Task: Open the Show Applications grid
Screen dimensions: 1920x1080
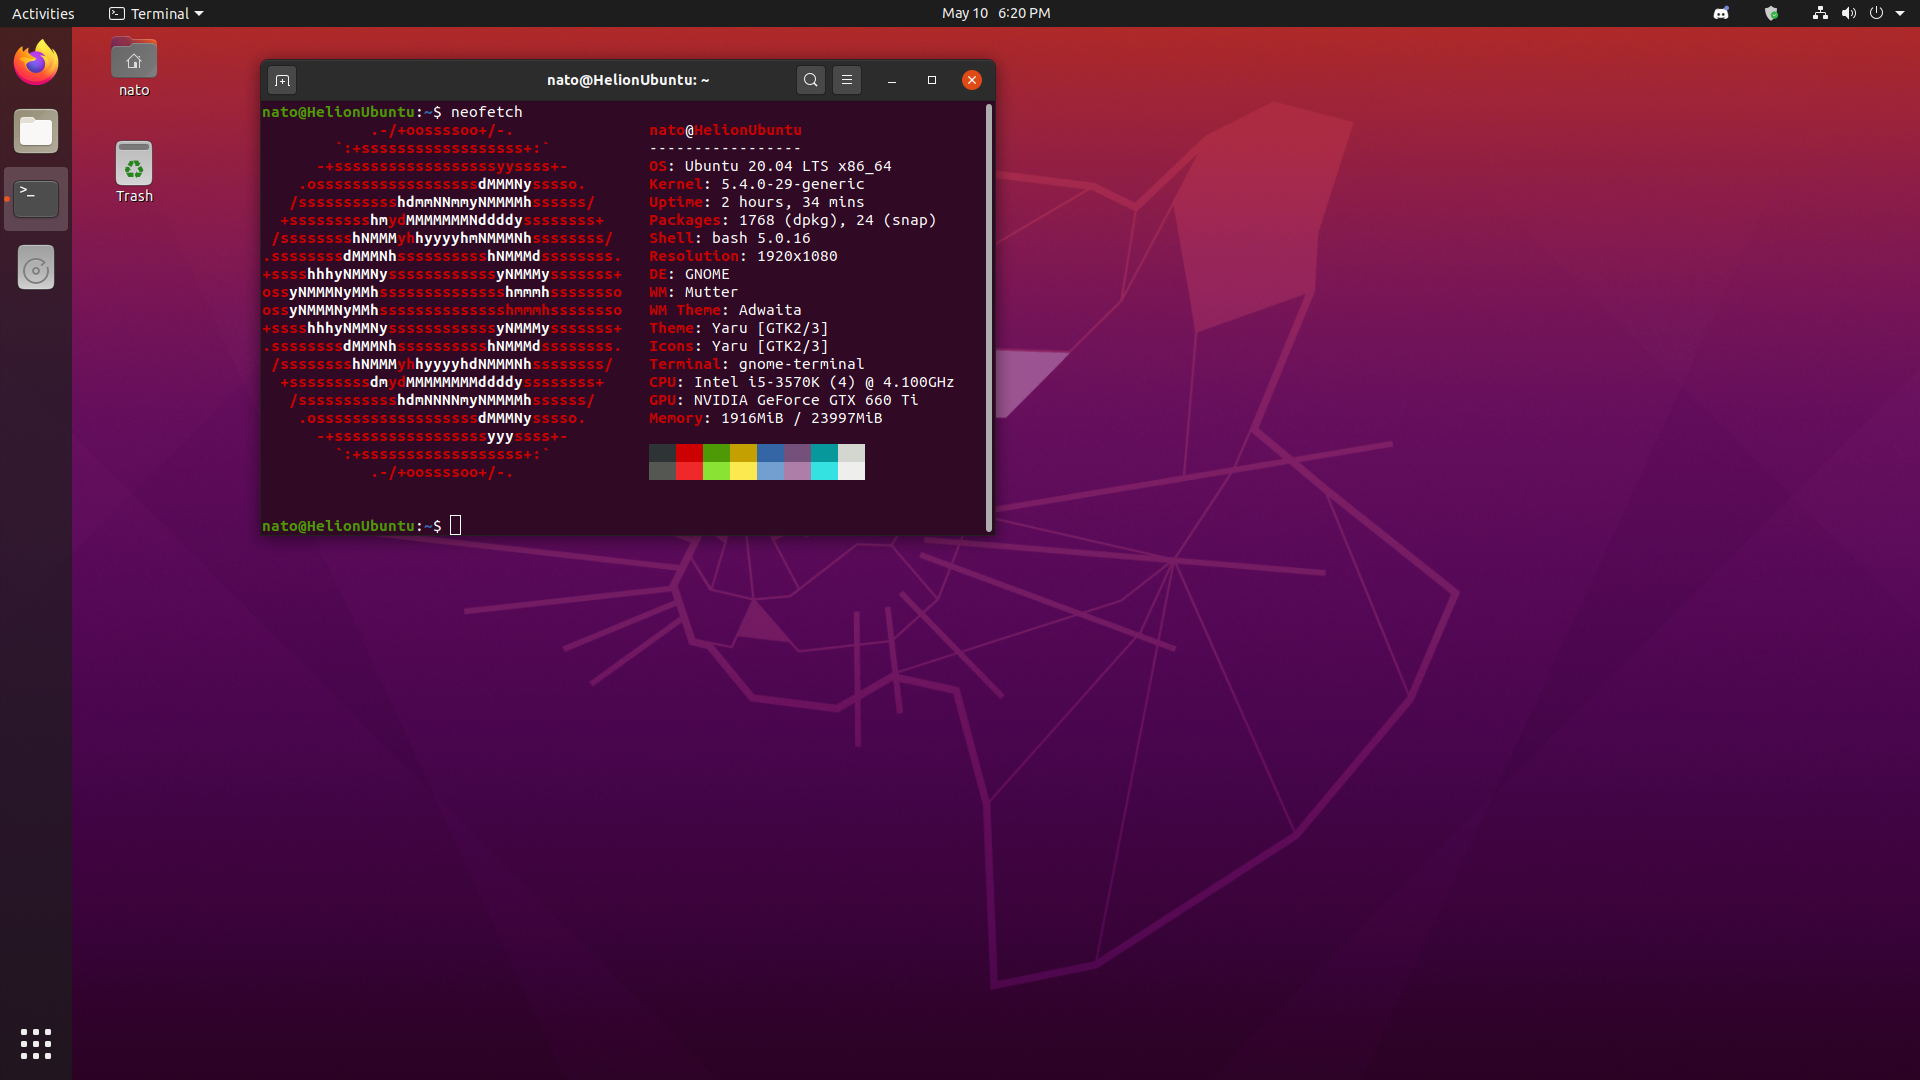Action: pyautogui.click(x=35, y=1043)
